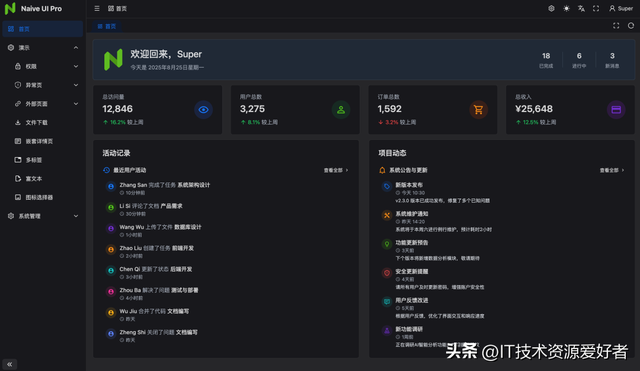Click the 安全更新提醒 announcement title
This screenshot has width=640, height=371.
pos(412,271)
